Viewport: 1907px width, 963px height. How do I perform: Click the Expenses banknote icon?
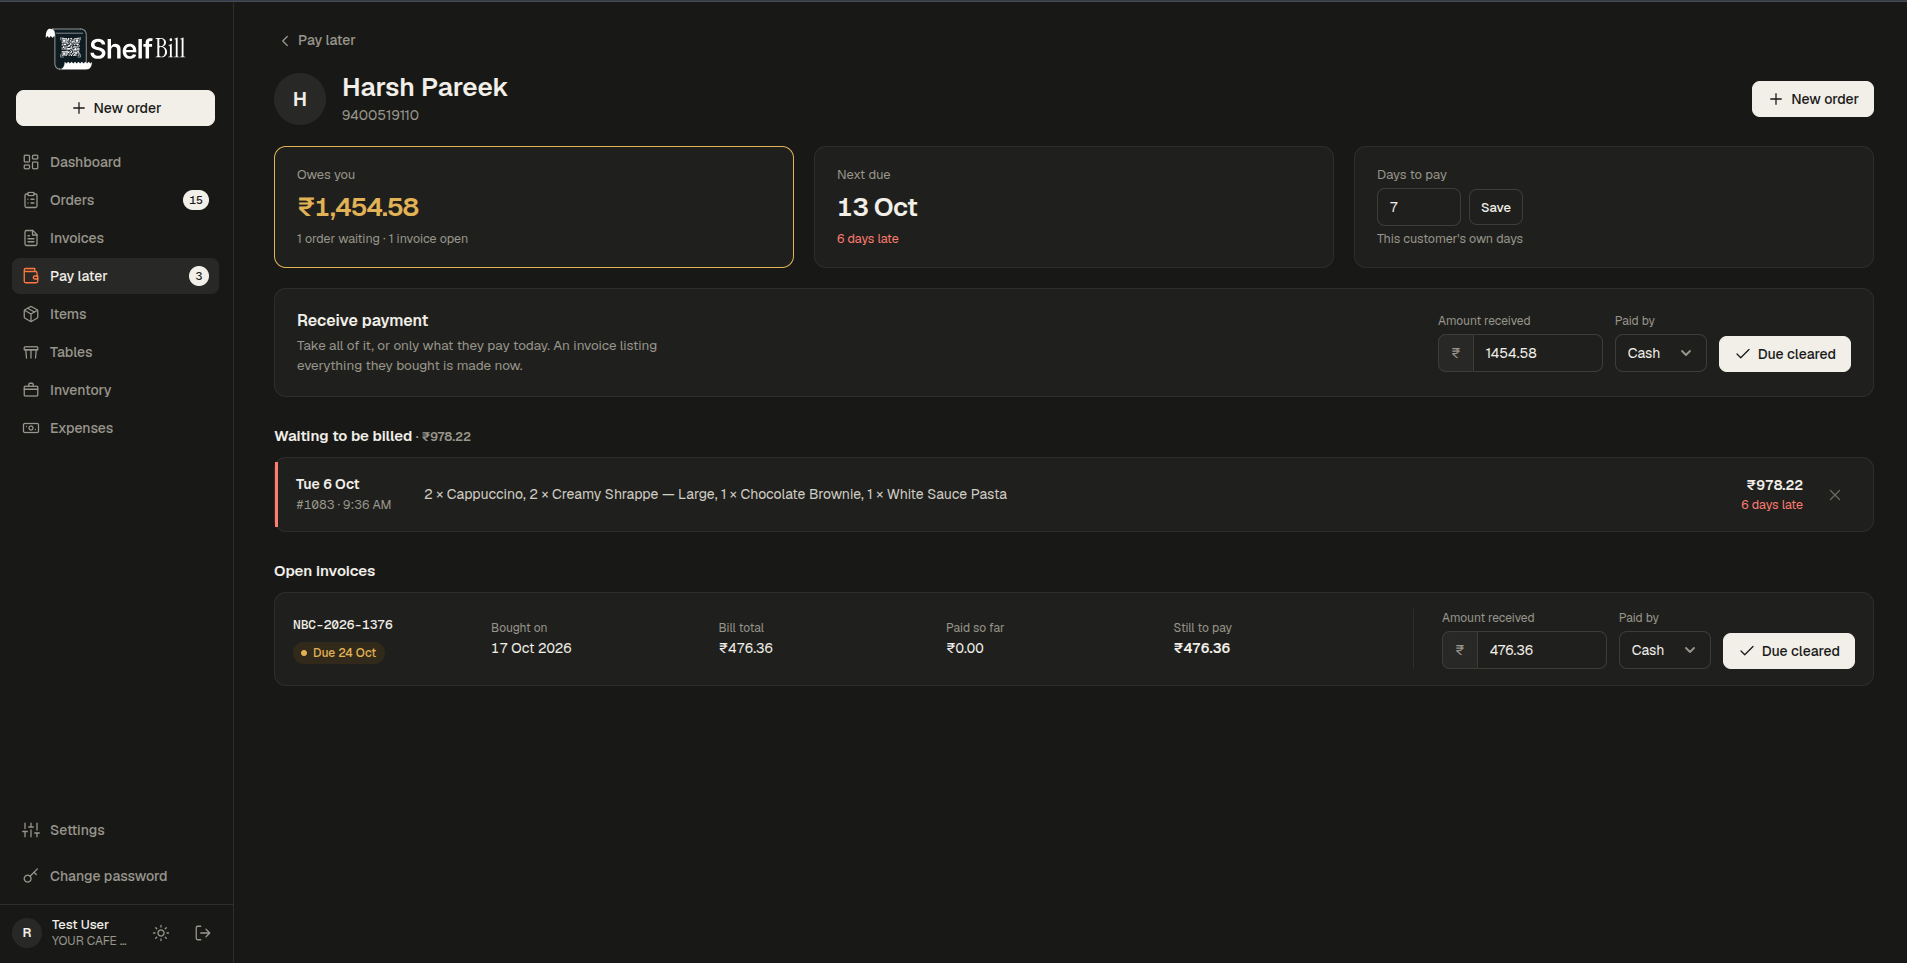pyautogui.click(x=31, y=428)
